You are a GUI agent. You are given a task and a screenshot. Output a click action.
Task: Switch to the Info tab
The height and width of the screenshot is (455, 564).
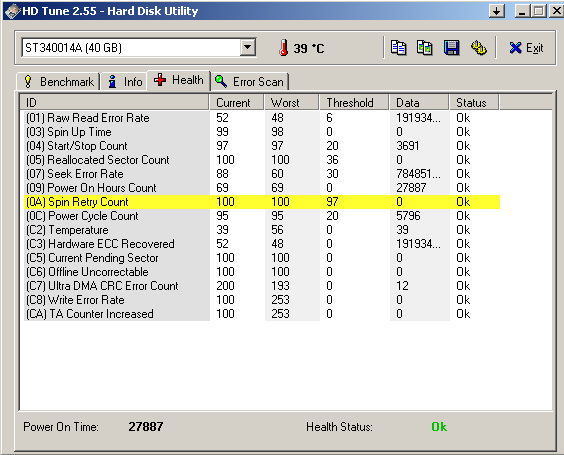(x=125, y=82)
